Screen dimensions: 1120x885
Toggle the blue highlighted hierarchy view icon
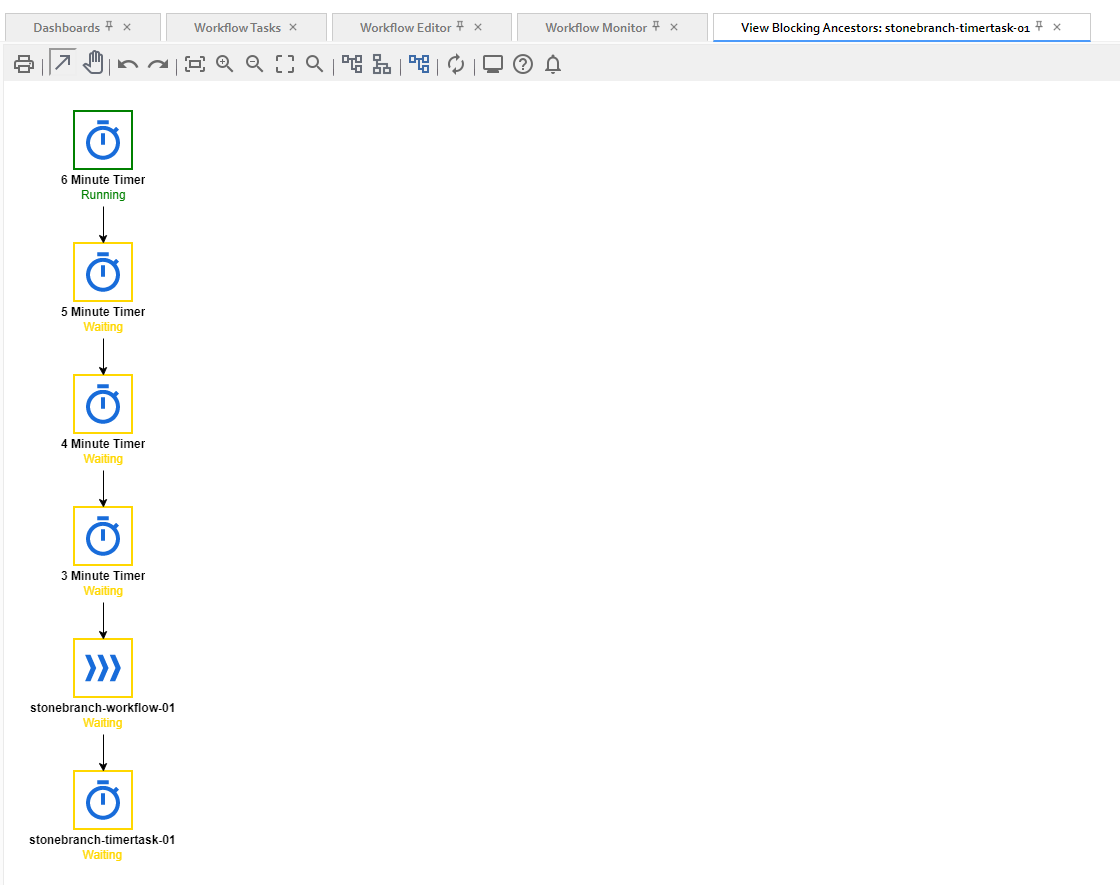pyautogui.click(x=419, y=64)
